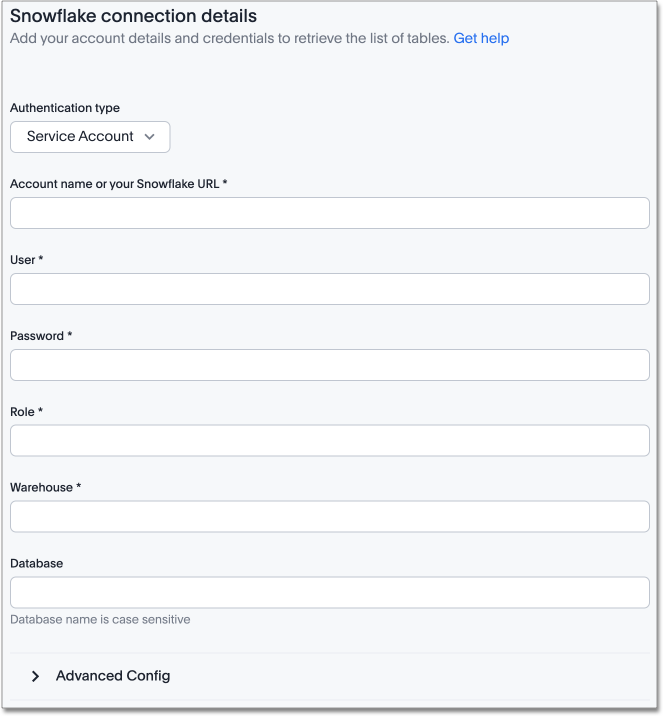Screen dimensions: 663x716
Task: Click the Advanced Config section title
Action: [x=113, y=676]
